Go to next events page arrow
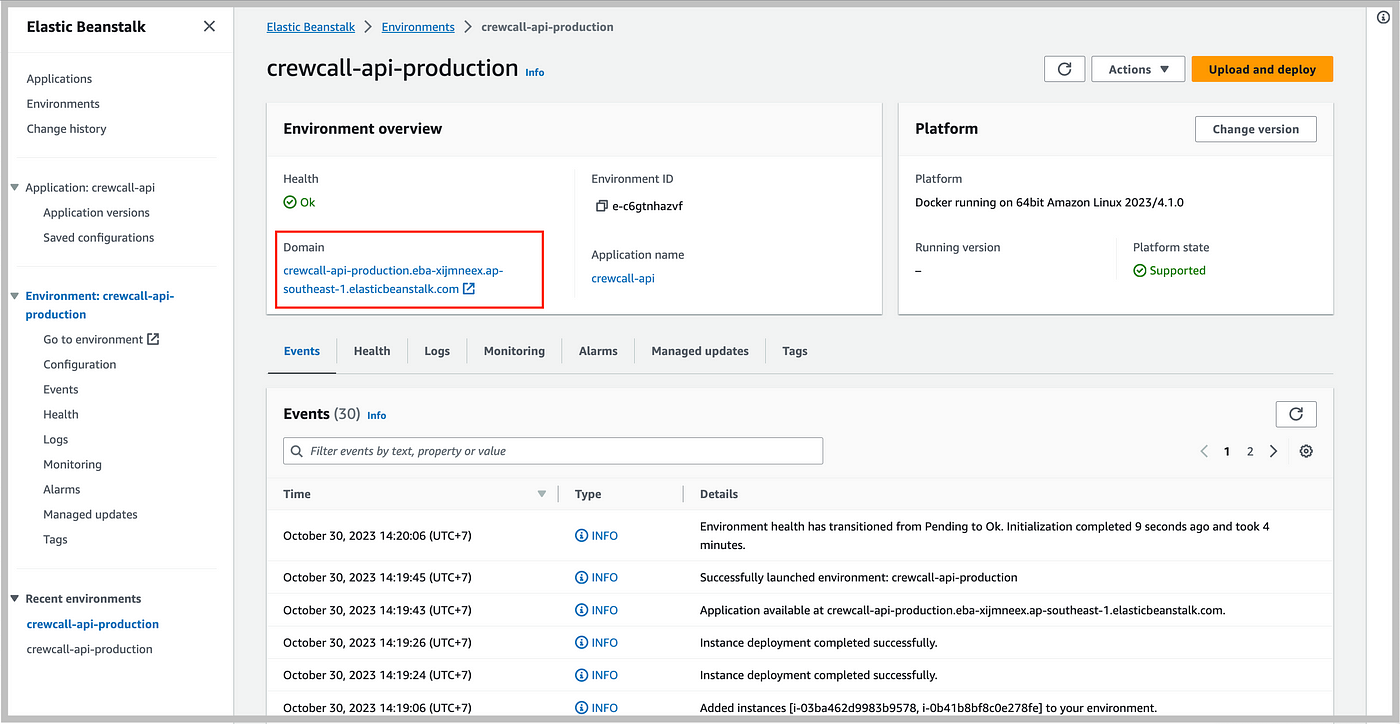1400x724 pixels. 1273,451
